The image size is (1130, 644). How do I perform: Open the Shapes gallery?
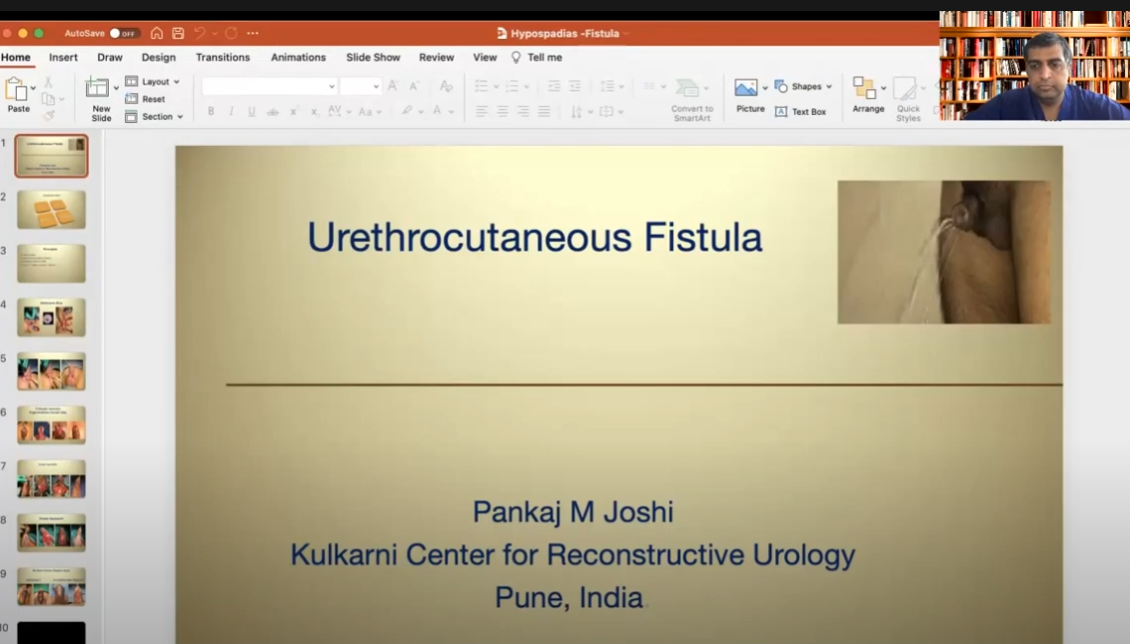tap(804, 86)
